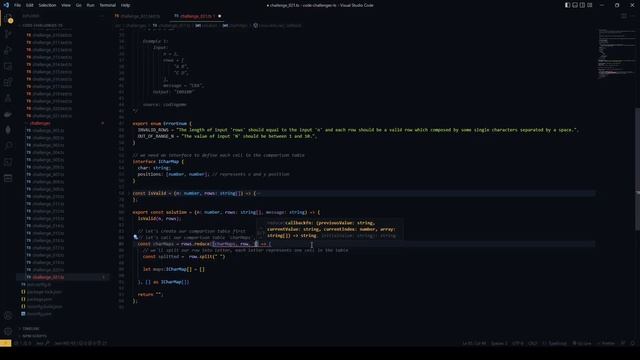Screen dimensions: 640x360
Task: Open tsconfig.json in Explorer
Action: click(40, 314)
